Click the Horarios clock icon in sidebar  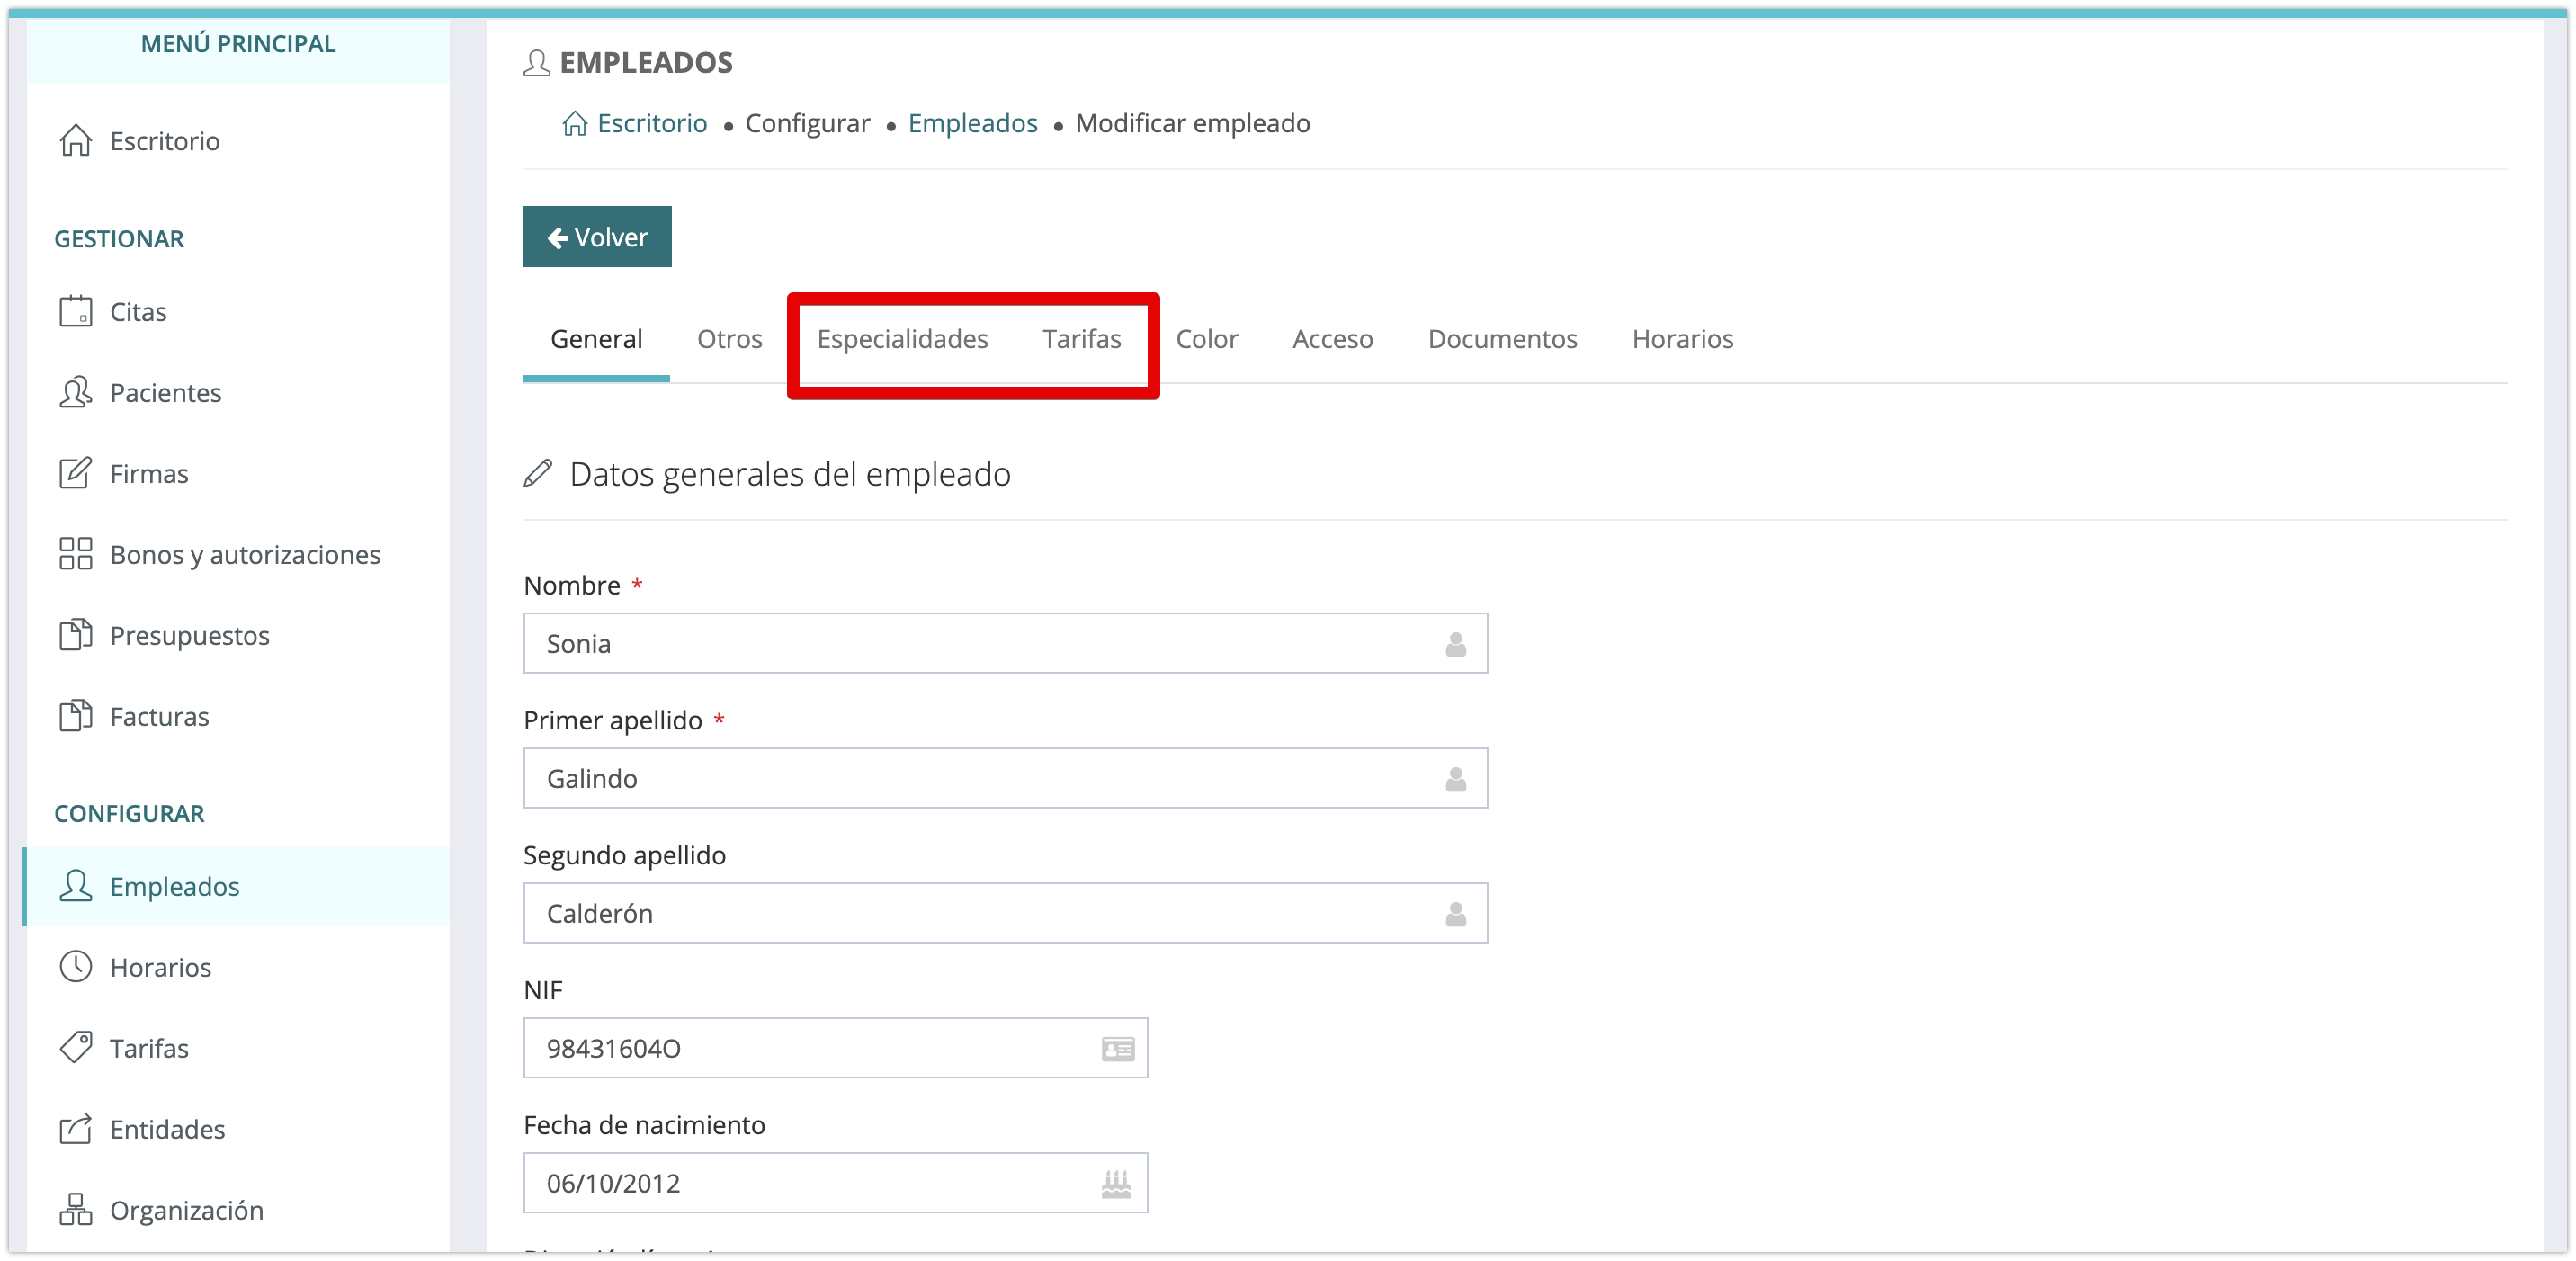click(76, 967)
